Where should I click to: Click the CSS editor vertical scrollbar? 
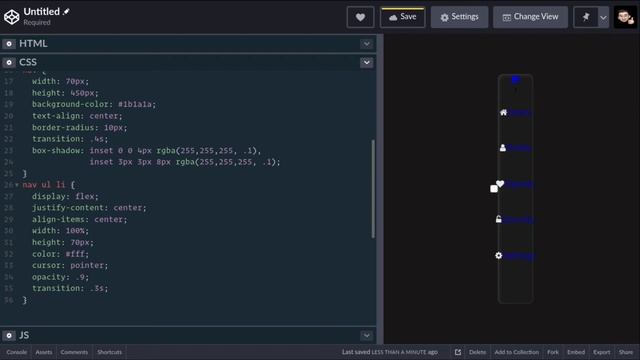point(373,189)
